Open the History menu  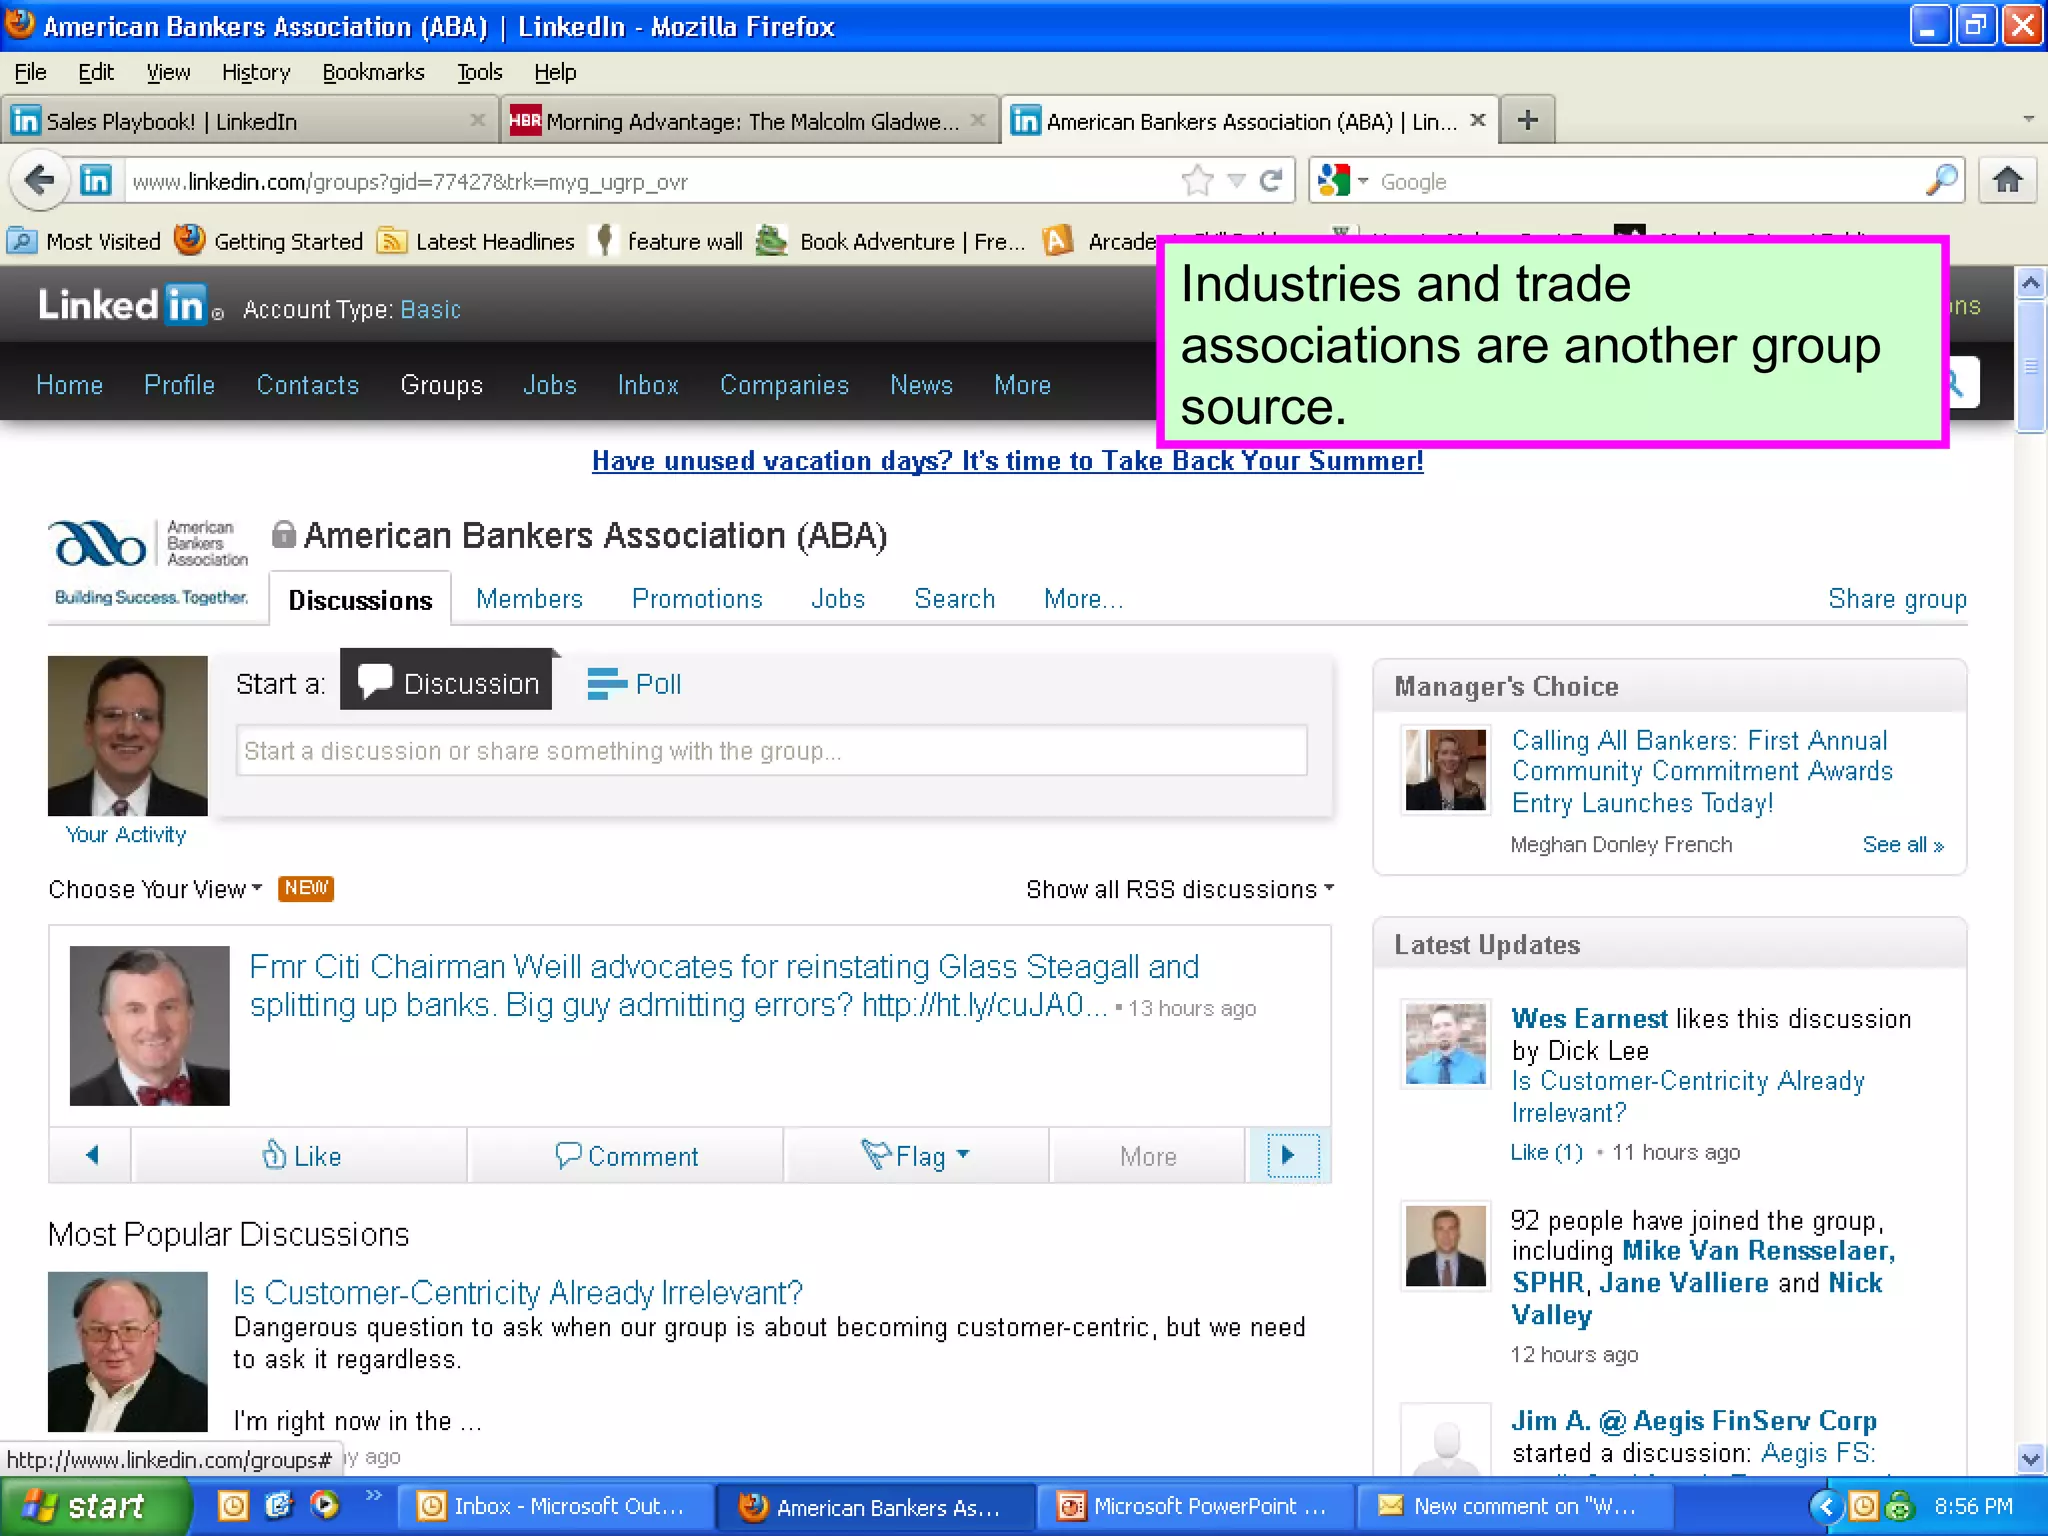256,72
